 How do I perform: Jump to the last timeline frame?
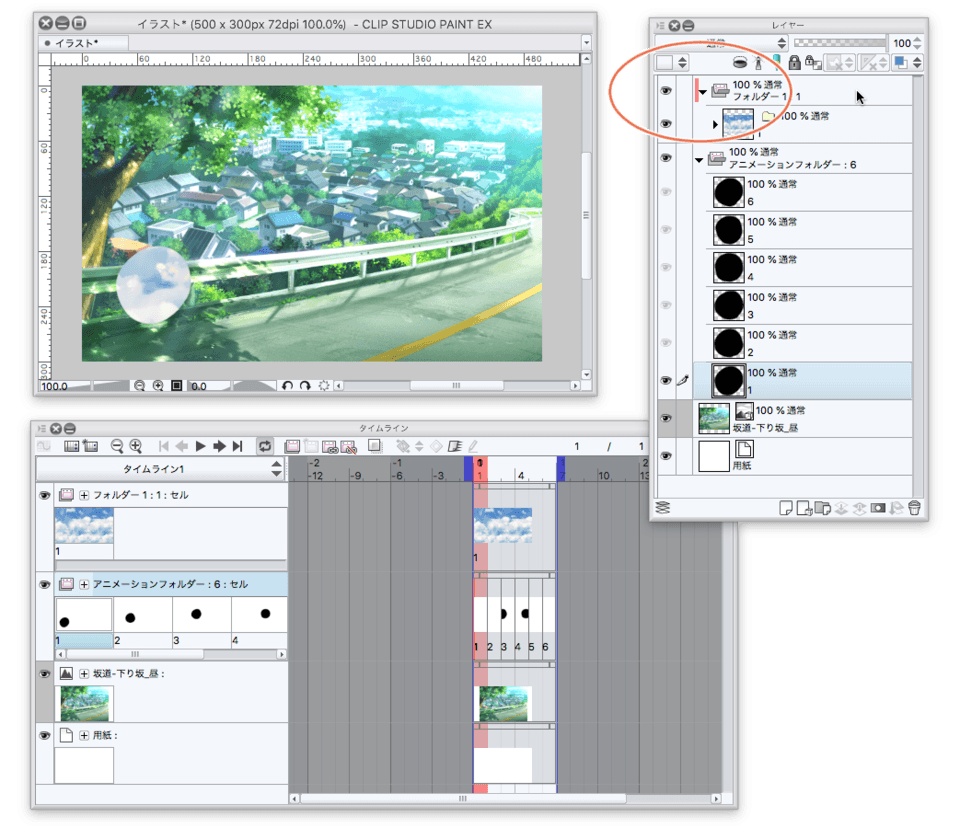pos(238,446)
